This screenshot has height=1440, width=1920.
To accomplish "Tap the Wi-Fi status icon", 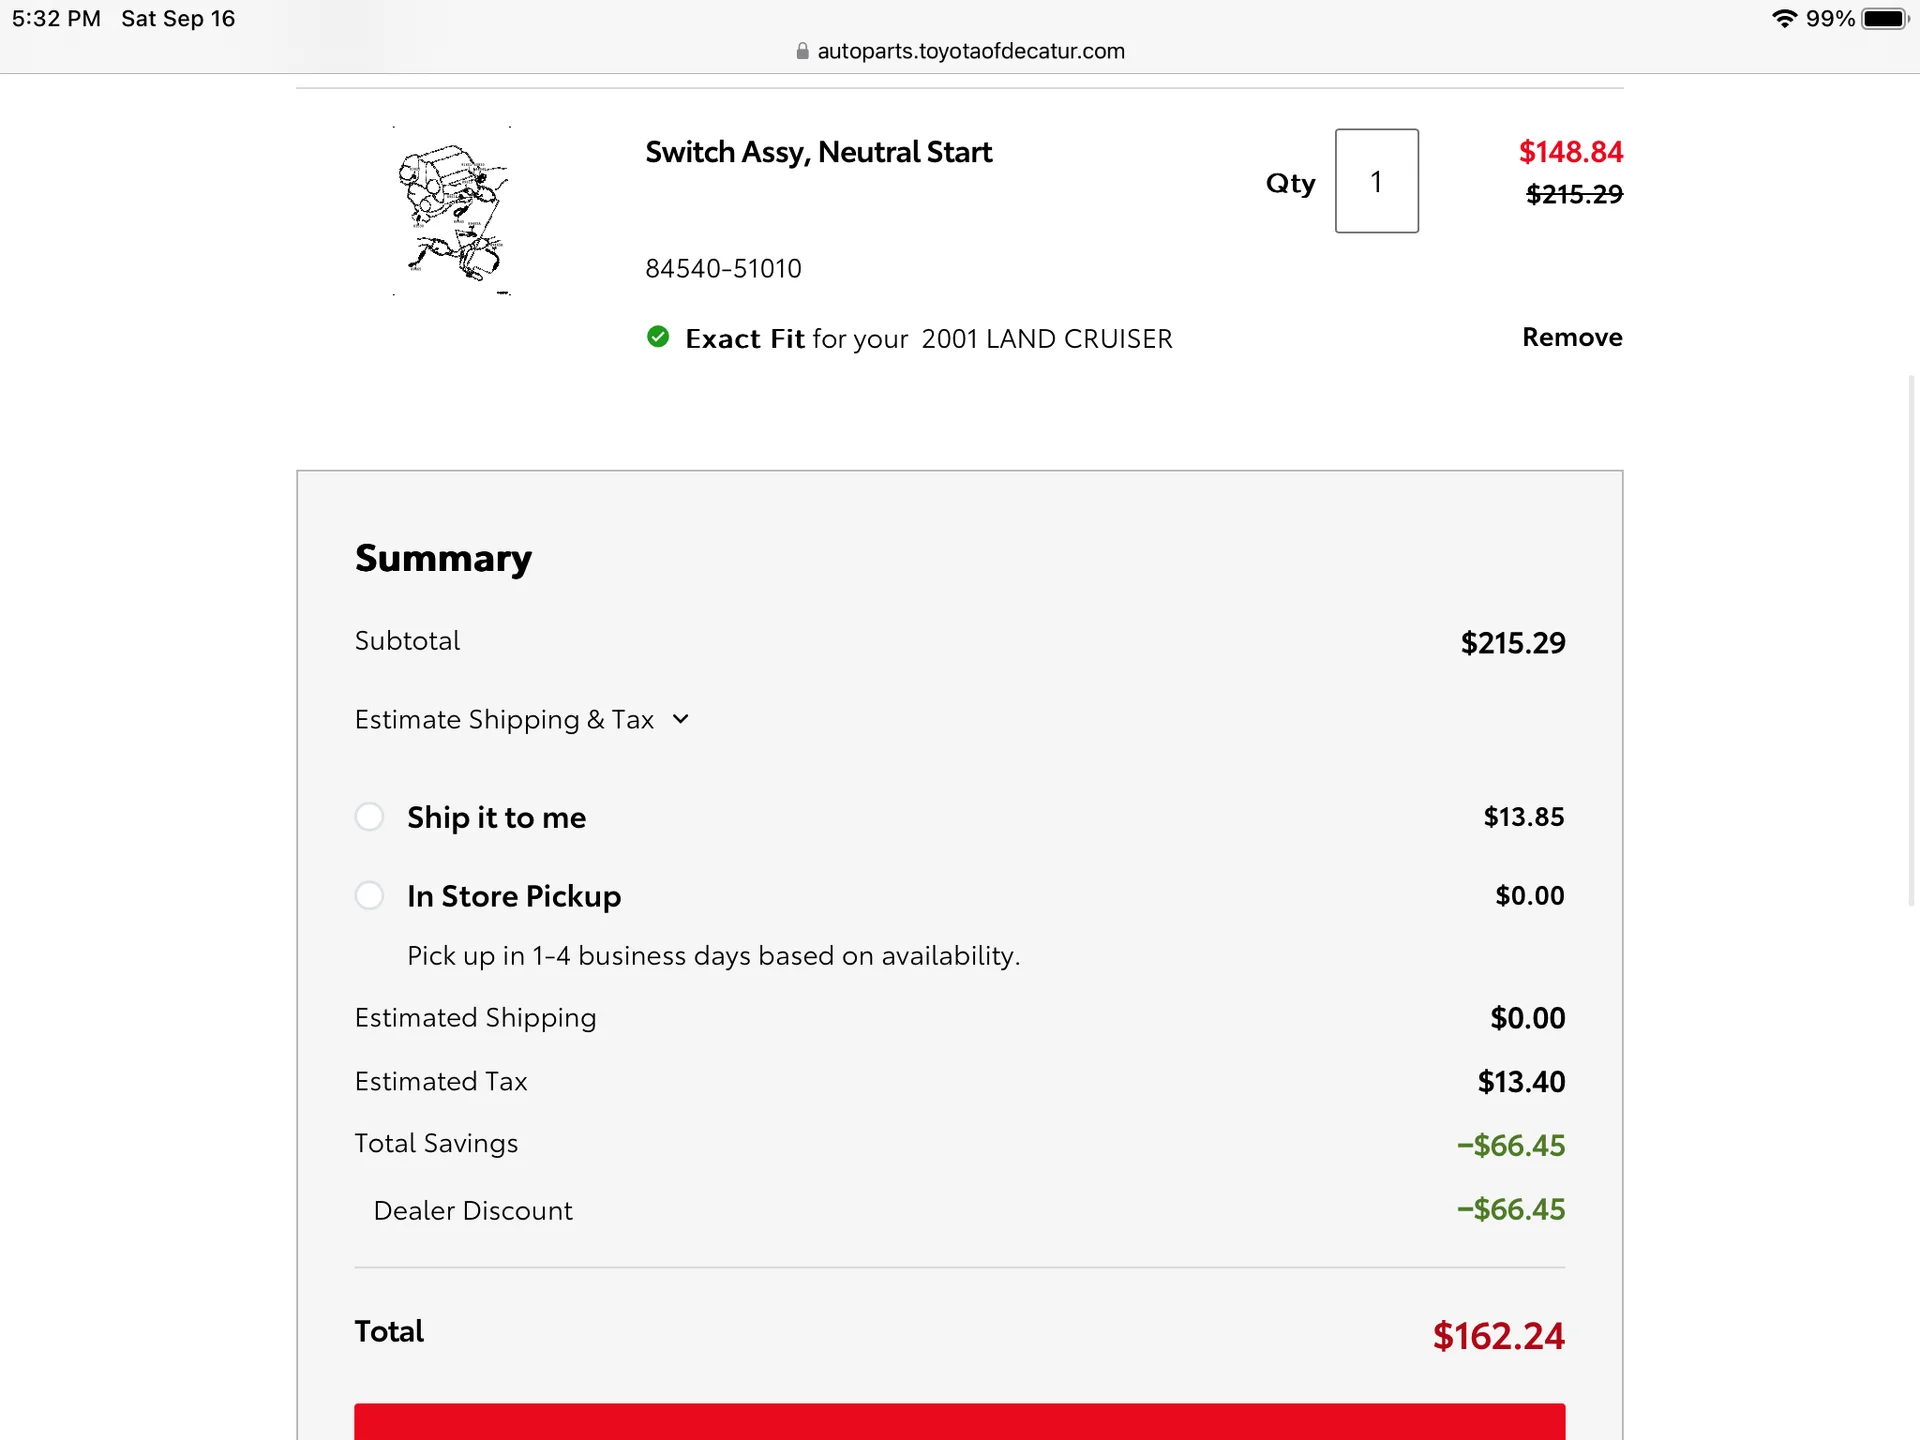I will point(1785,19).
